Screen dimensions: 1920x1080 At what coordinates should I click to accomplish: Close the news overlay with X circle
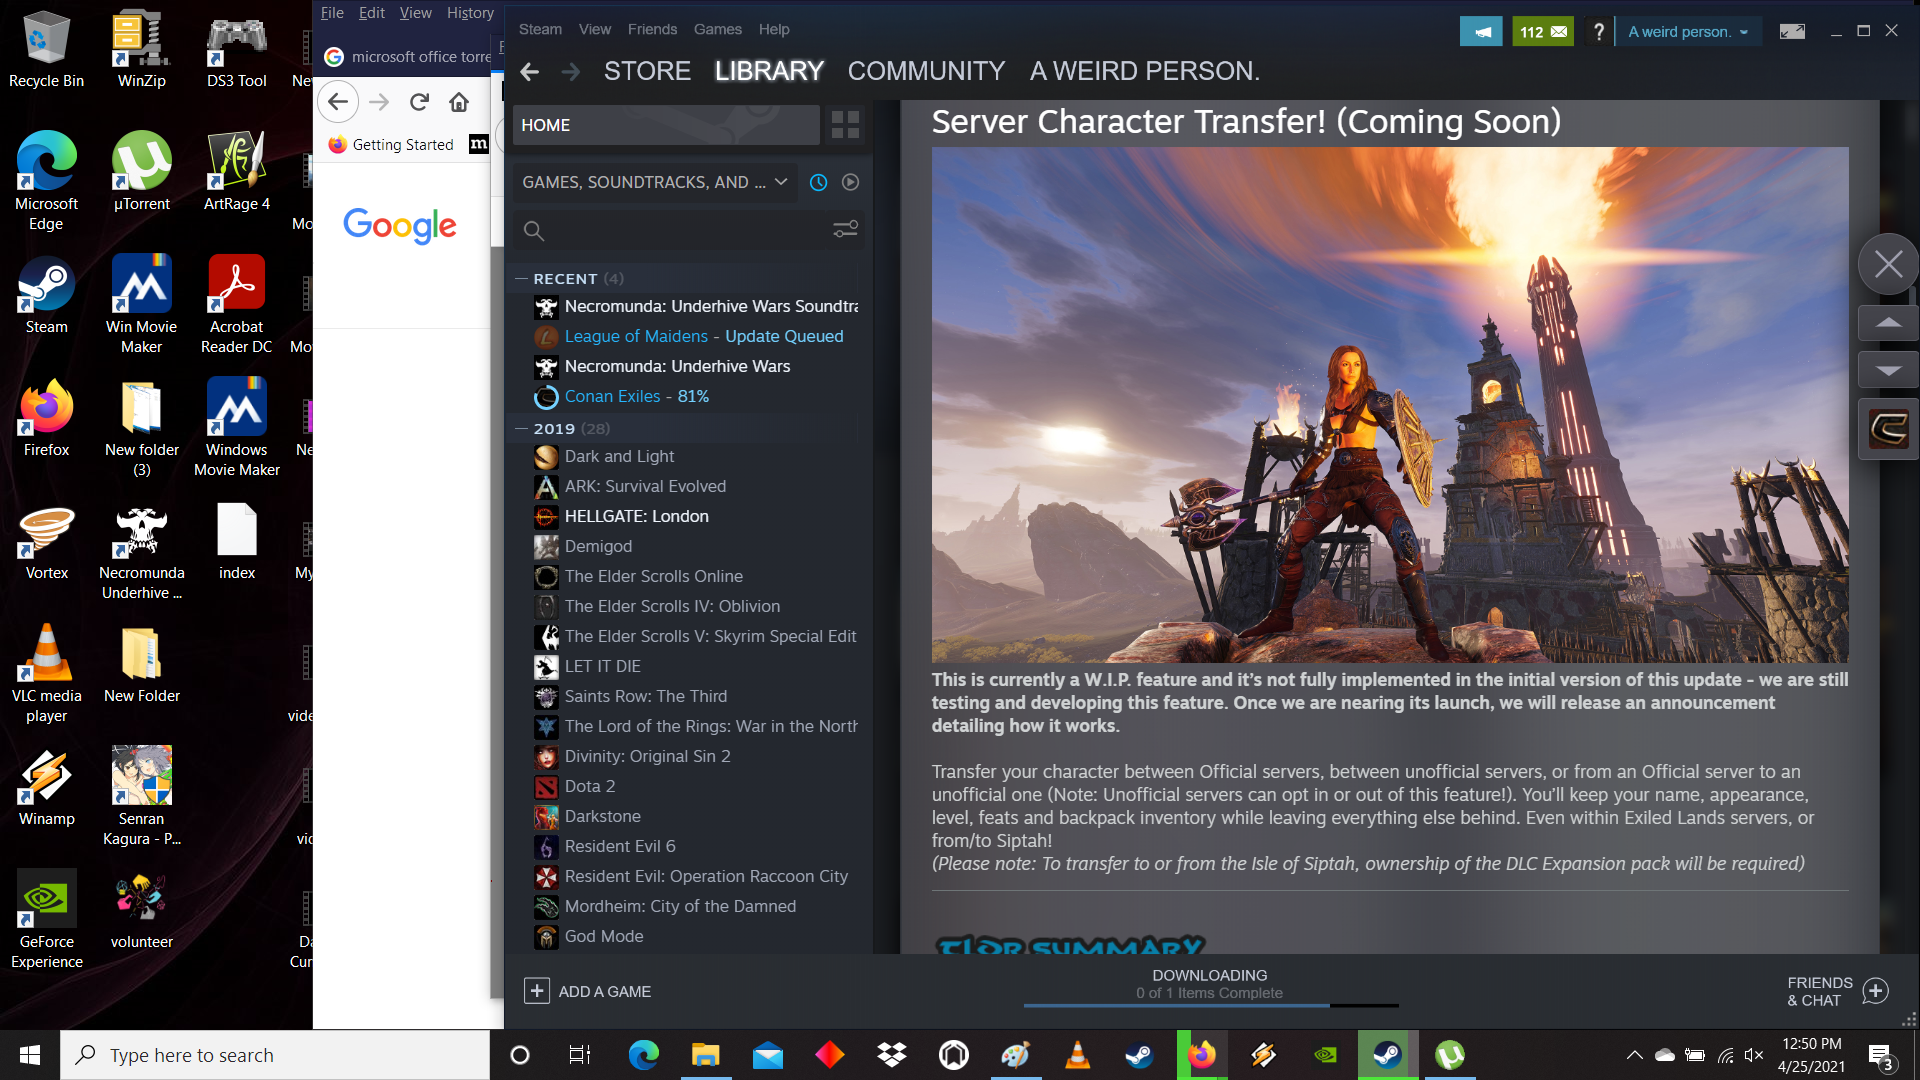1888,264
